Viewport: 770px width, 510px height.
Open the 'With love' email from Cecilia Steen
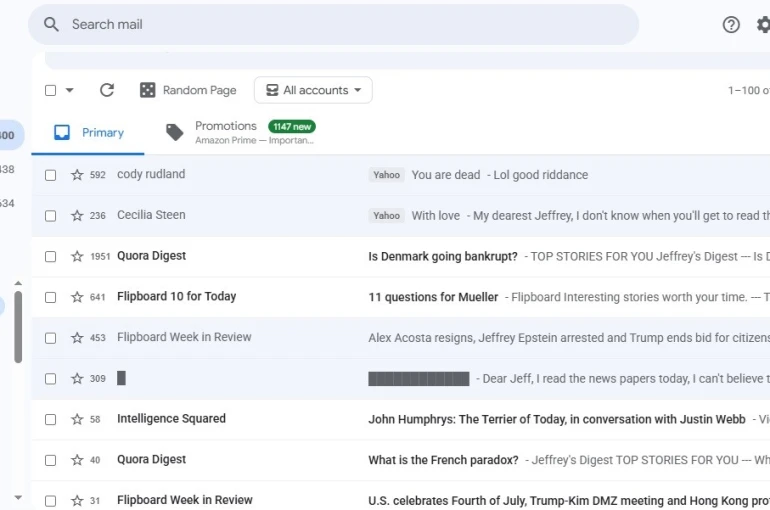[560, 216]
